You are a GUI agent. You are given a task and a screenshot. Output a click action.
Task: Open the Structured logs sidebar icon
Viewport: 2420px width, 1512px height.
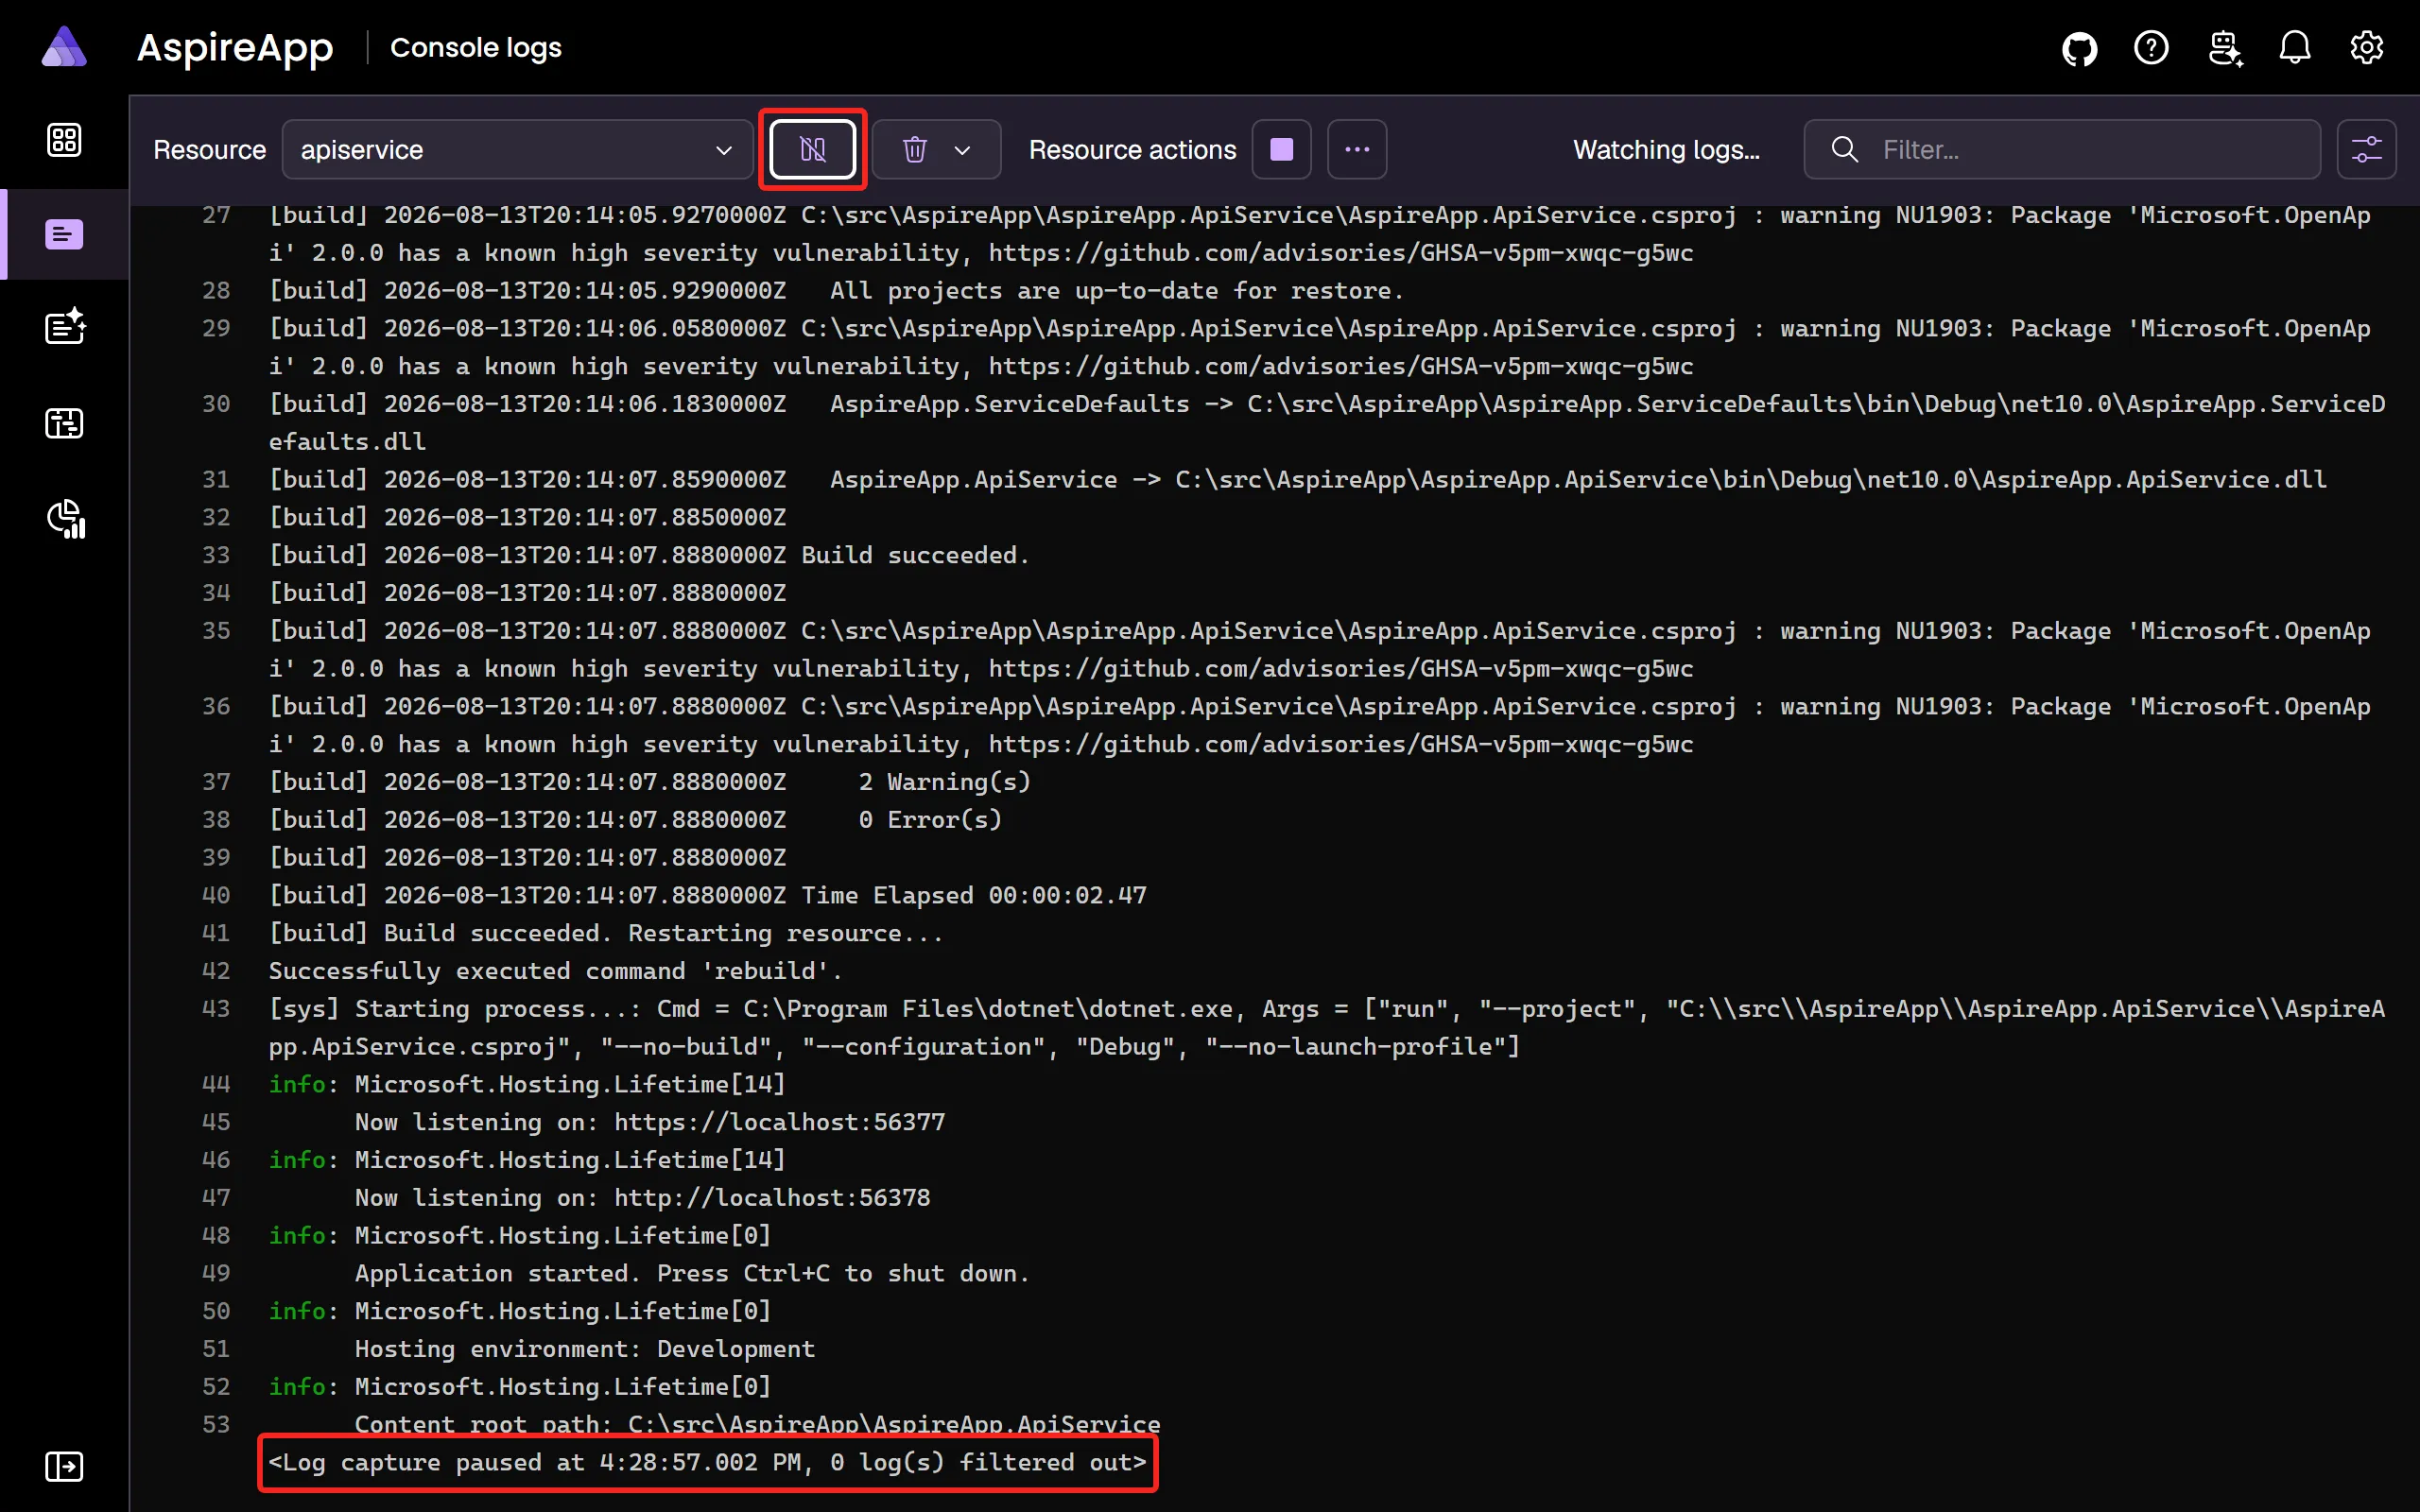coord(64,327)
